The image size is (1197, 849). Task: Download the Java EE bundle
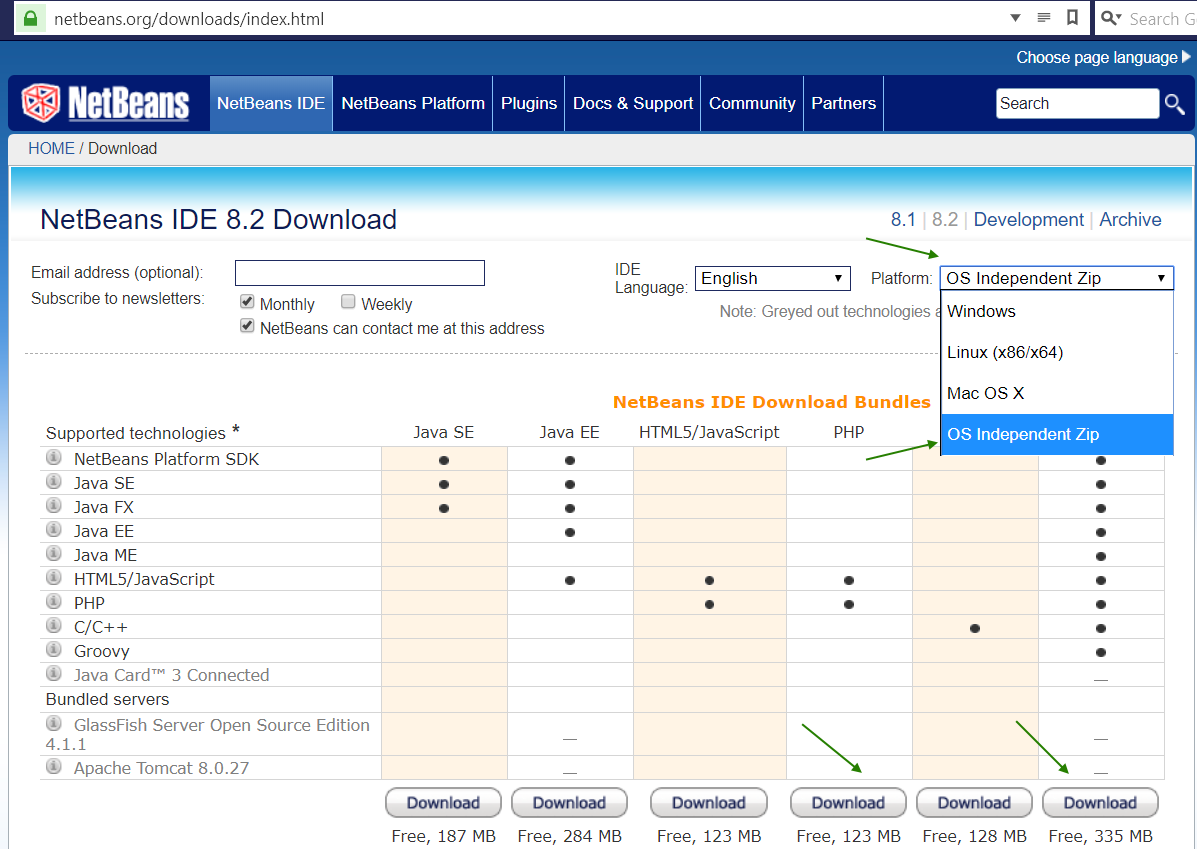pyautogui.click(x=569, y=802)
